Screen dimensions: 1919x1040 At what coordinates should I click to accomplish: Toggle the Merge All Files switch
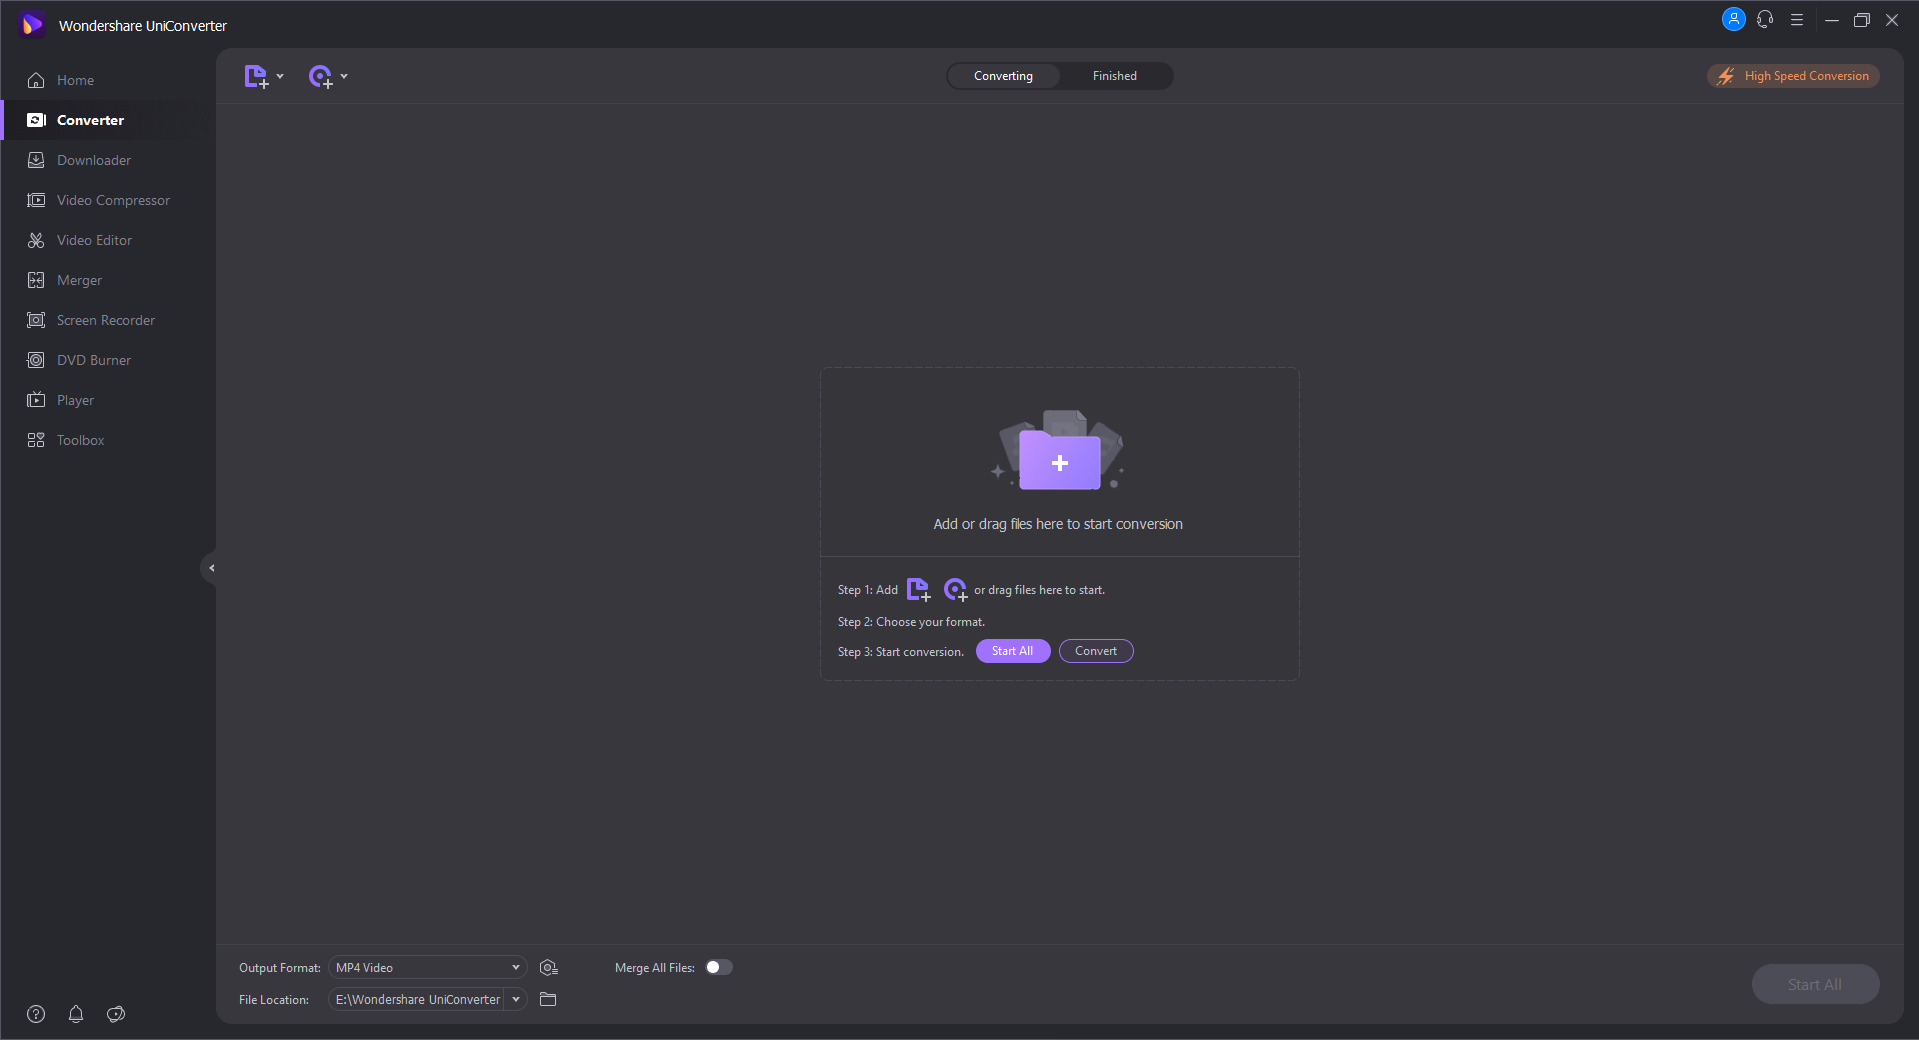(x=719, y=967)
